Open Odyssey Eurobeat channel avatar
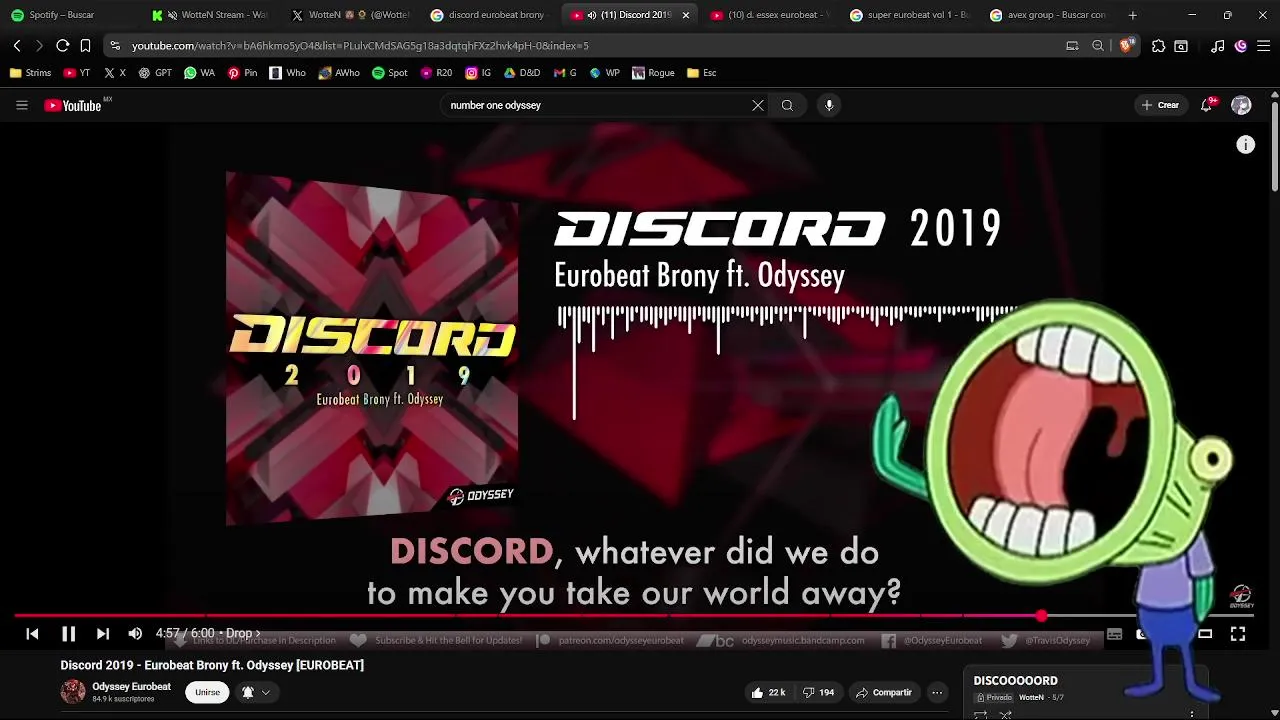 coord(73,691)
